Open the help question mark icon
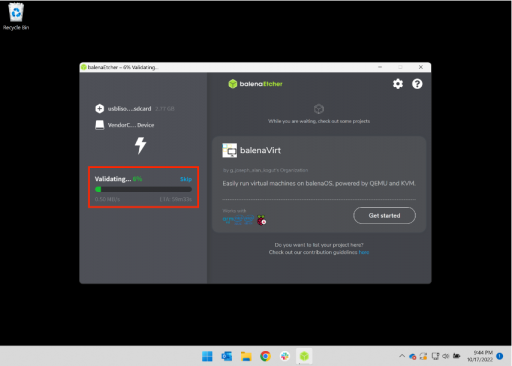This screenshot has height=366, width=512. pos(417,84)
